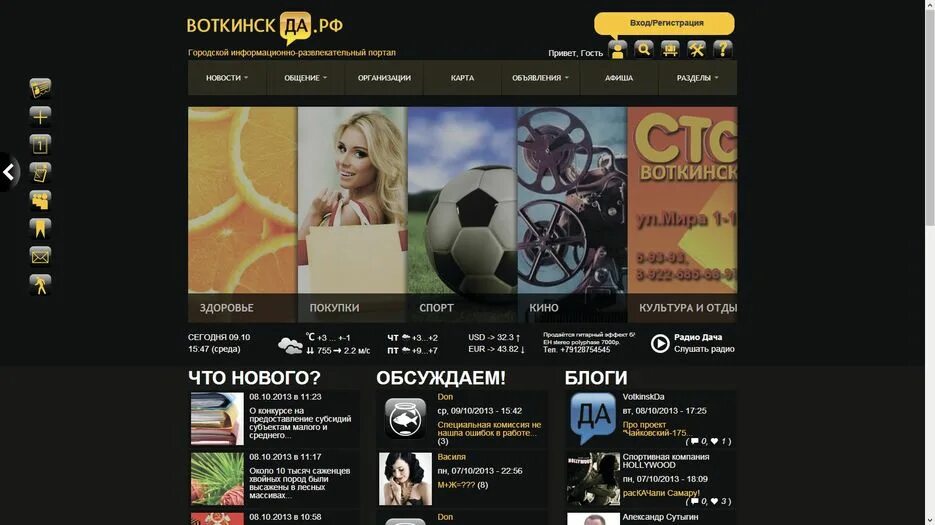This screenshot has height=525, width=935.
Task: Click the ЧТО НОВОГО? heading
Action: 254,378
